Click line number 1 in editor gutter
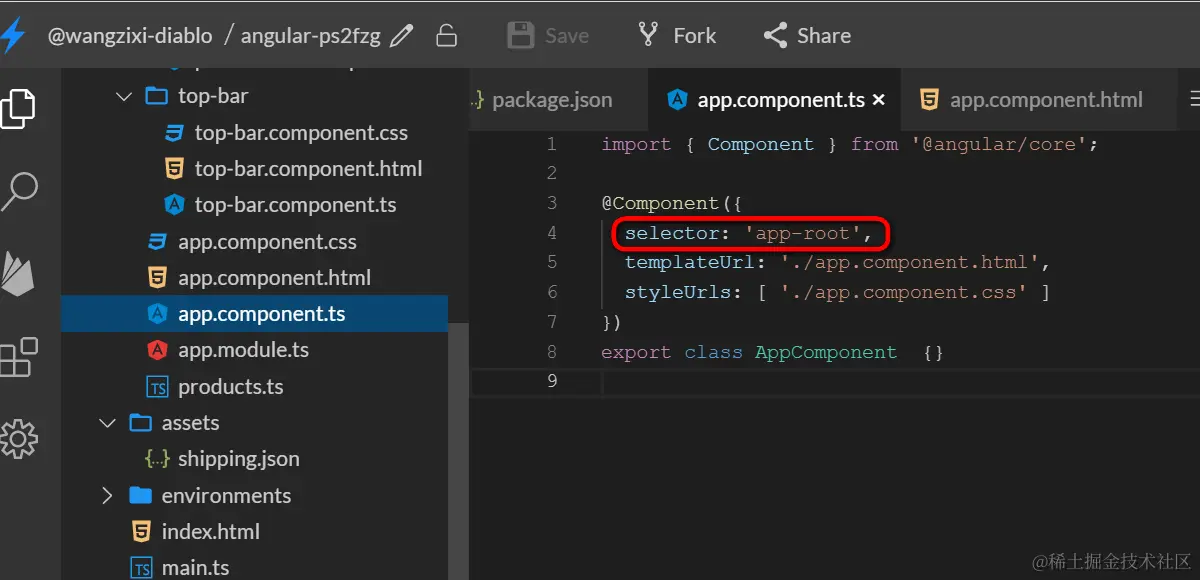 pos(551,144)
